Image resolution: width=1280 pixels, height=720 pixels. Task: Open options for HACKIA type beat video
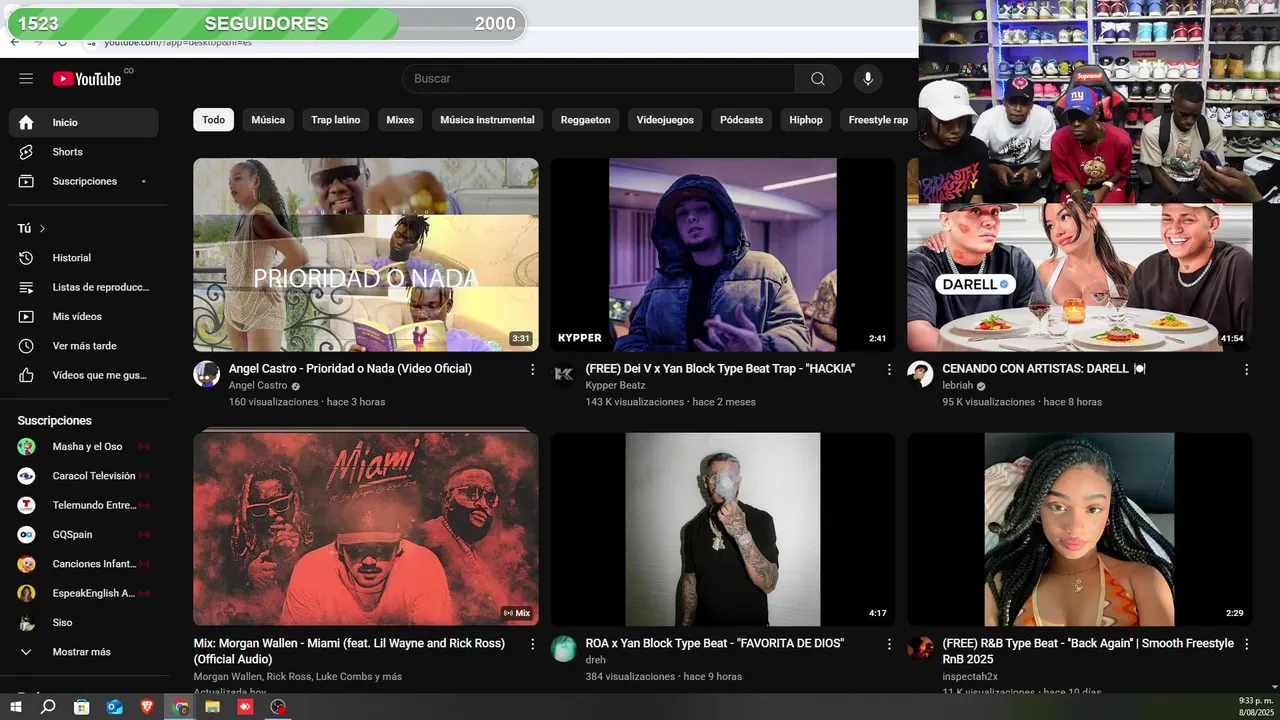pos(889,370)
